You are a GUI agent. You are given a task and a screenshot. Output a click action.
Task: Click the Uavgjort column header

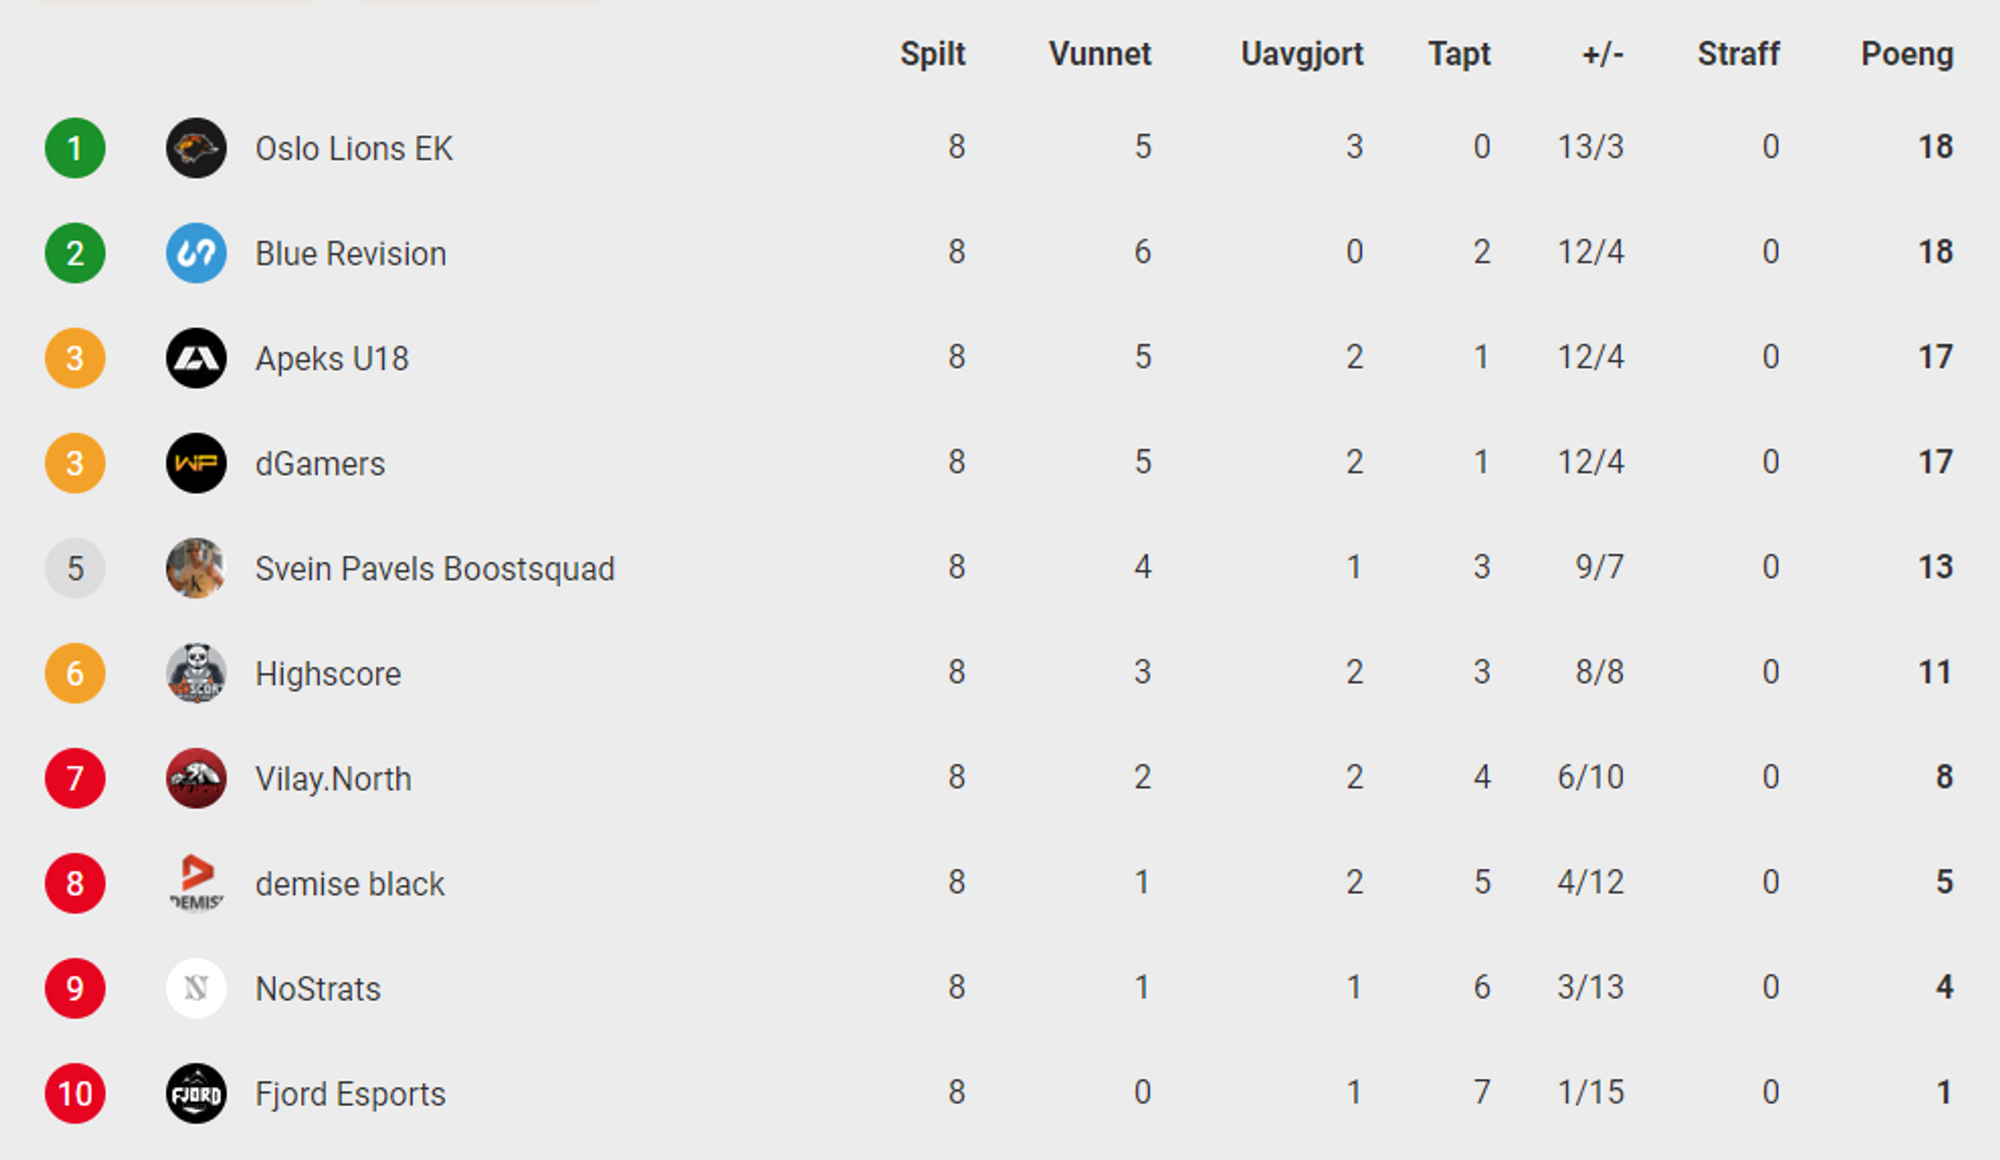click(x=1302, y=54)
